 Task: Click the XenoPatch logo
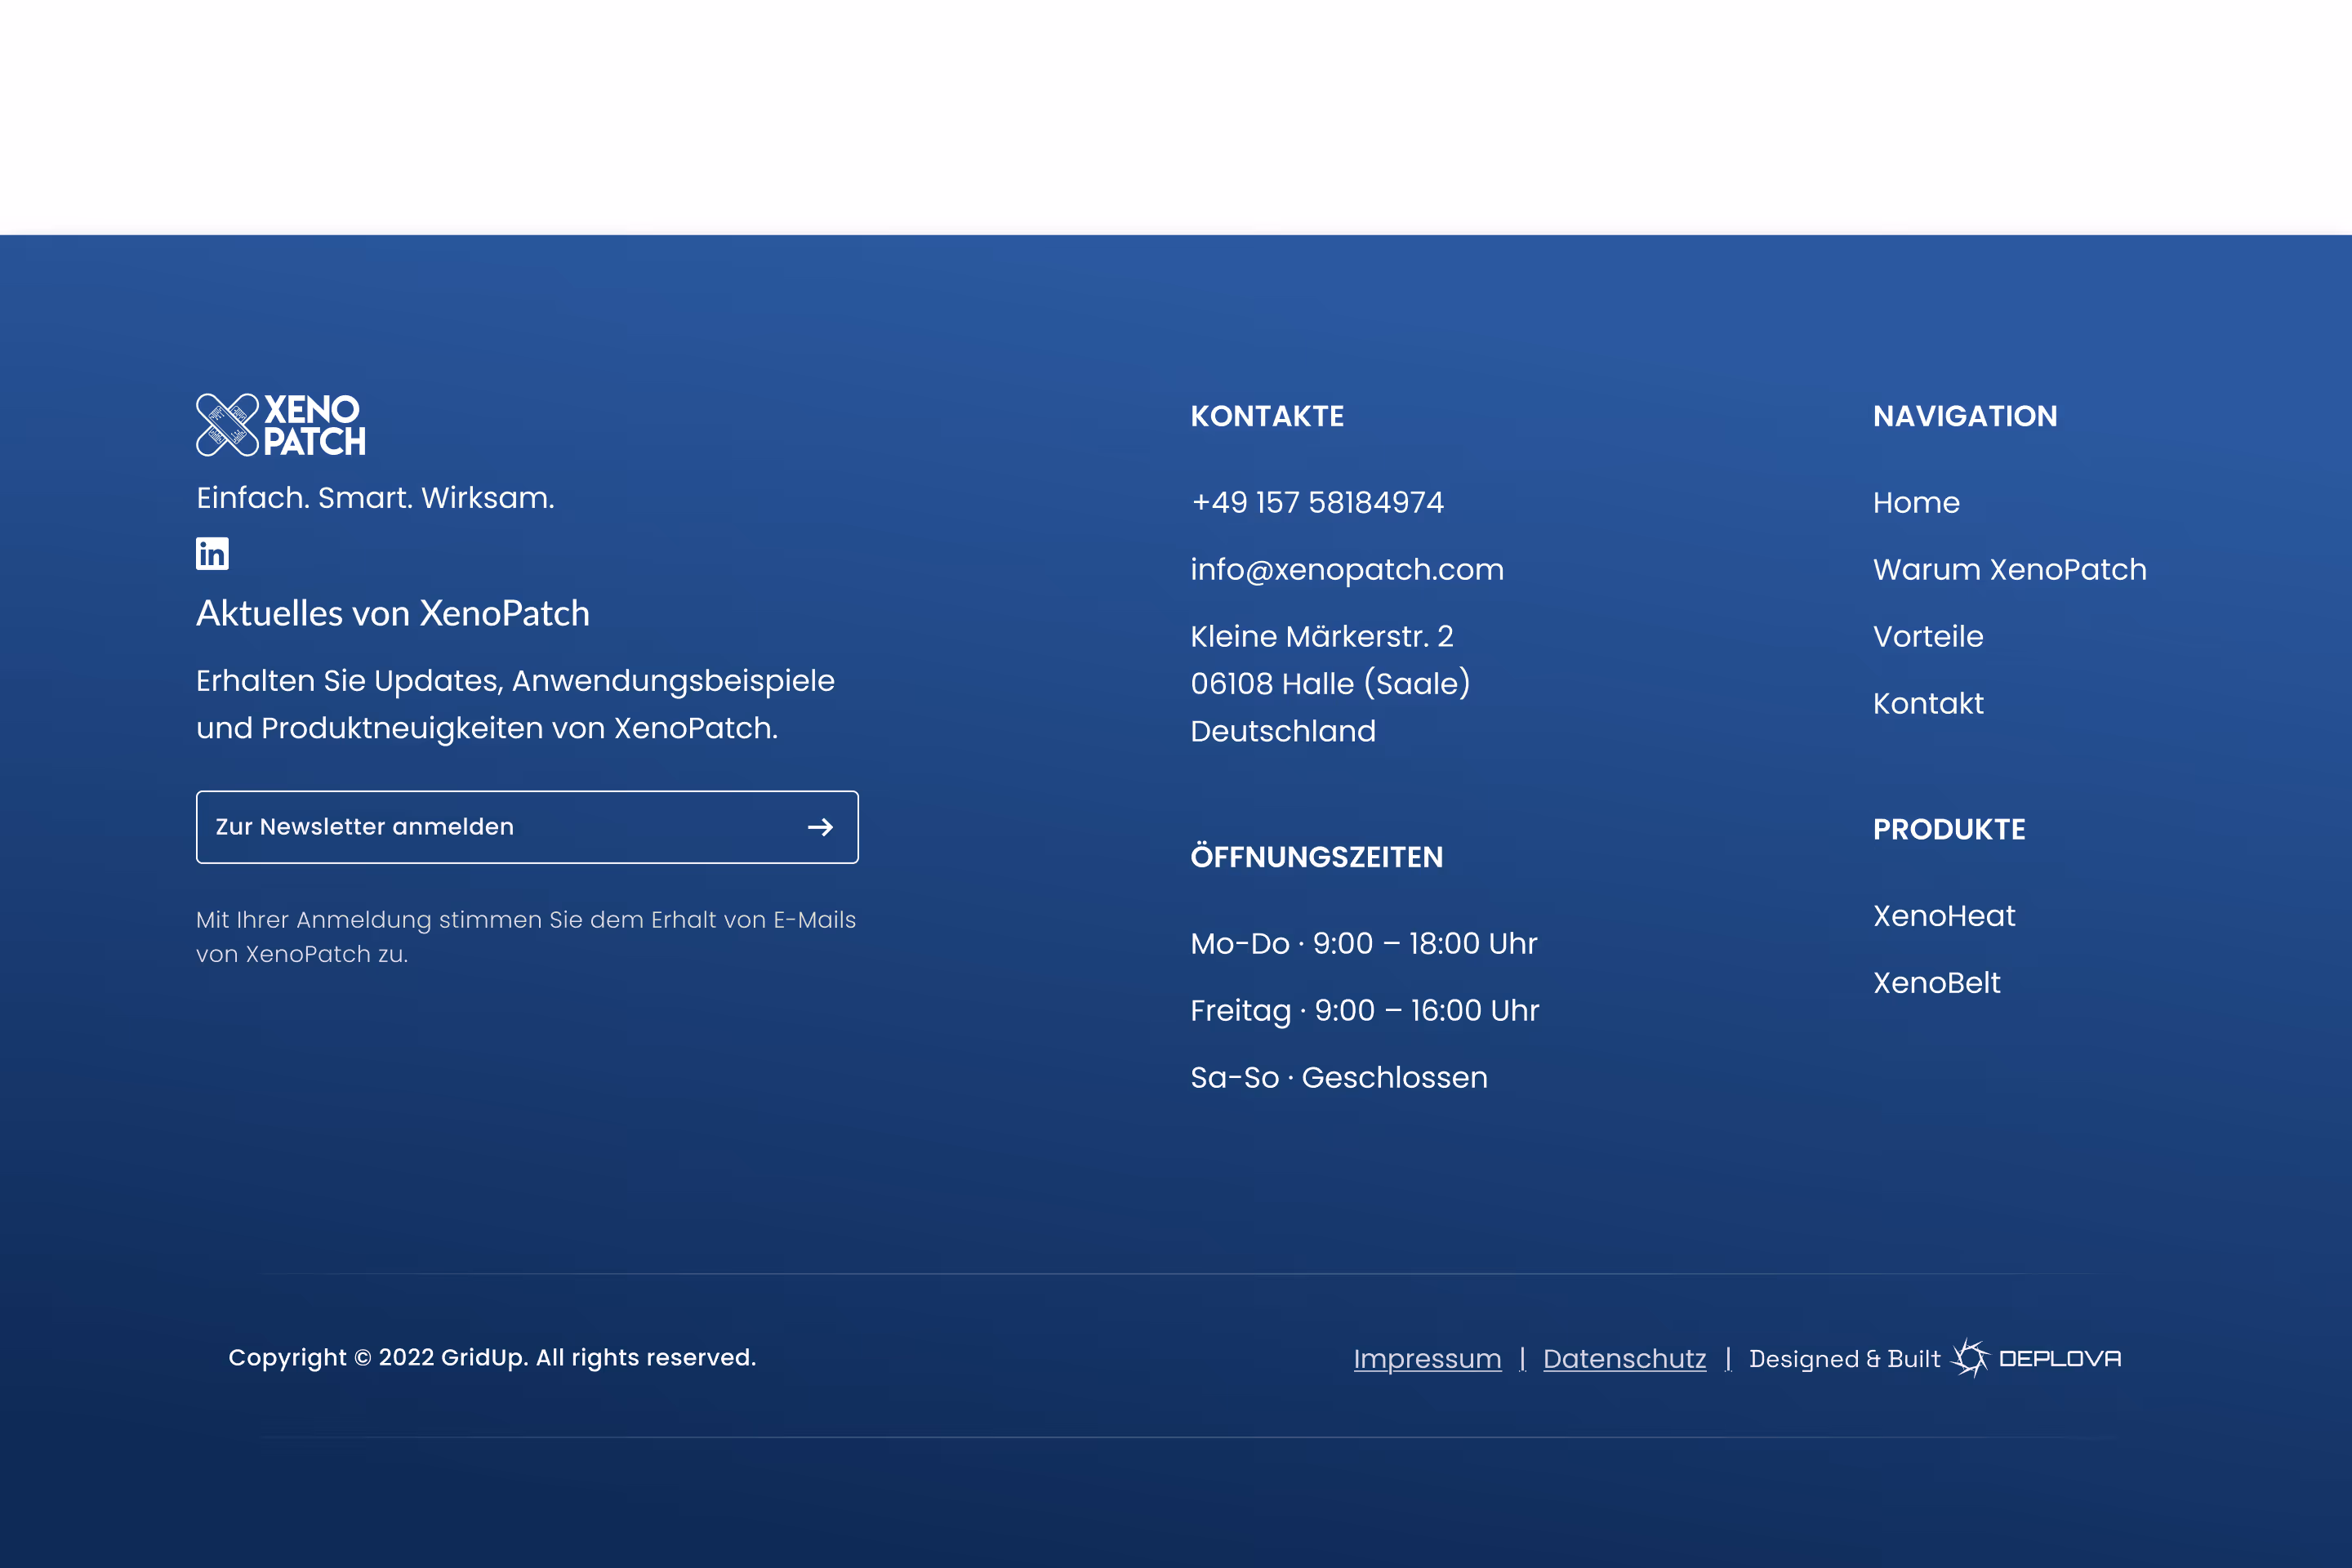click(x=281, y=425)
